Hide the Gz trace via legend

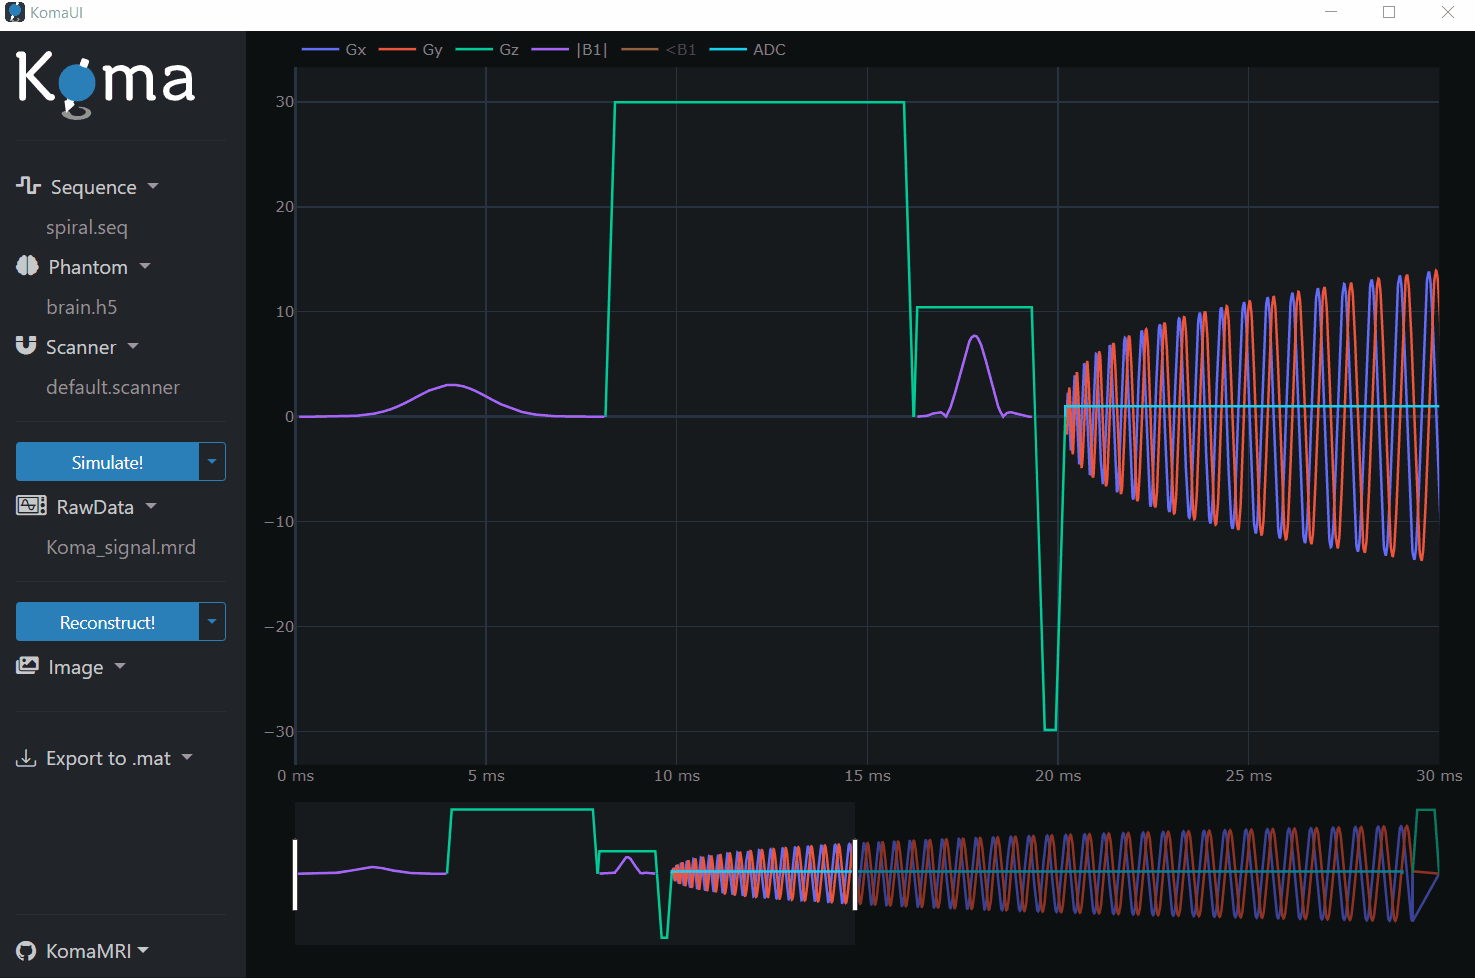[x=488, y=50]
